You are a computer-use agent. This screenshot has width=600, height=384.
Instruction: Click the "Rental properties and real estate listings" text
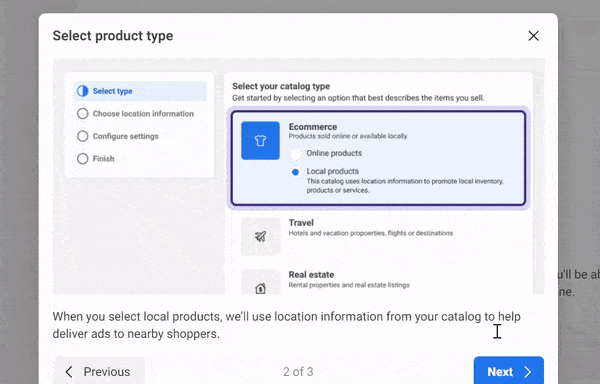349,285
